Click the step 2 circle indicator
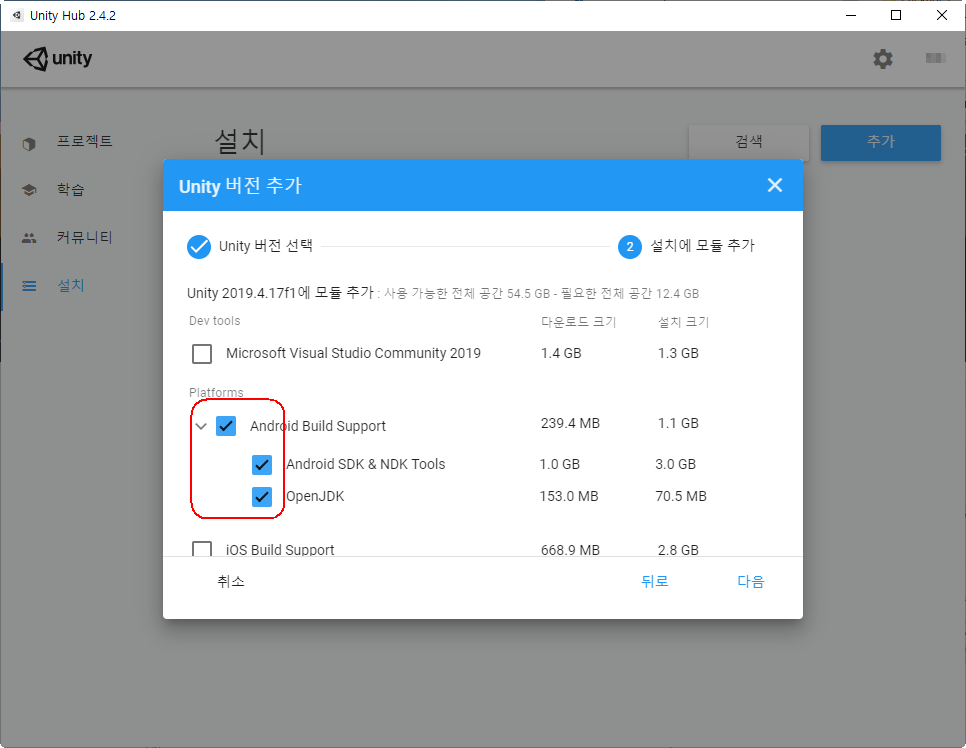966x748 pixels. (x=630, y=247)
